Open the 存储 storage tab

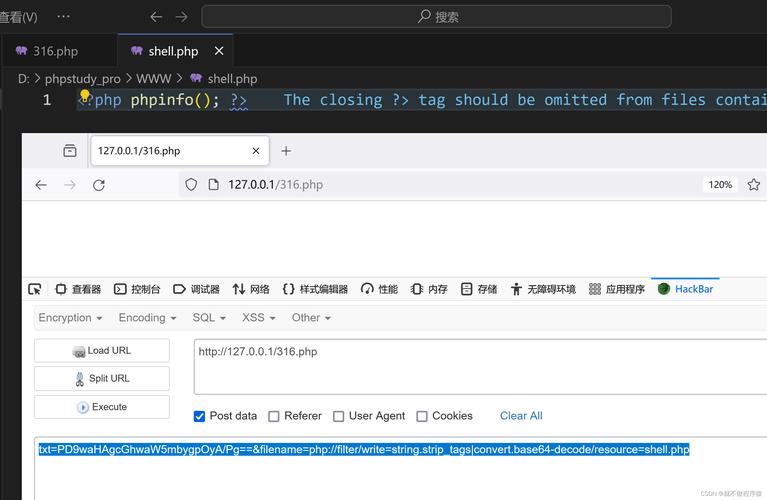click(x=479, y=289)
